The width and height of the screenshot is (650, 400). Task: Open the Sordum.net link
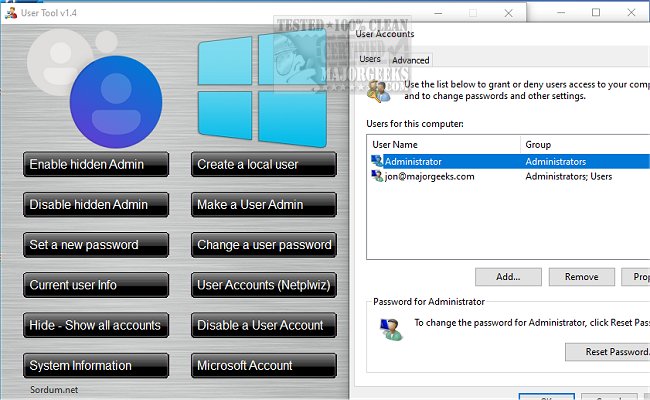coord(54,390)
